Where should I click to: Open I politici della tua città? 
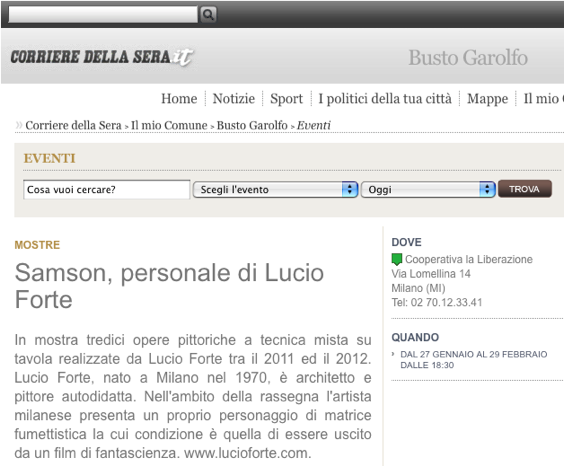(x=385, y=99)
